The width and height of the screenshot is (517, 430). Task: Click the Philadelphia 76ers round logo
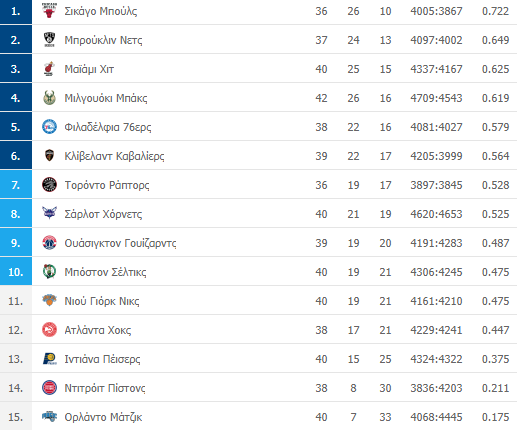49,127
